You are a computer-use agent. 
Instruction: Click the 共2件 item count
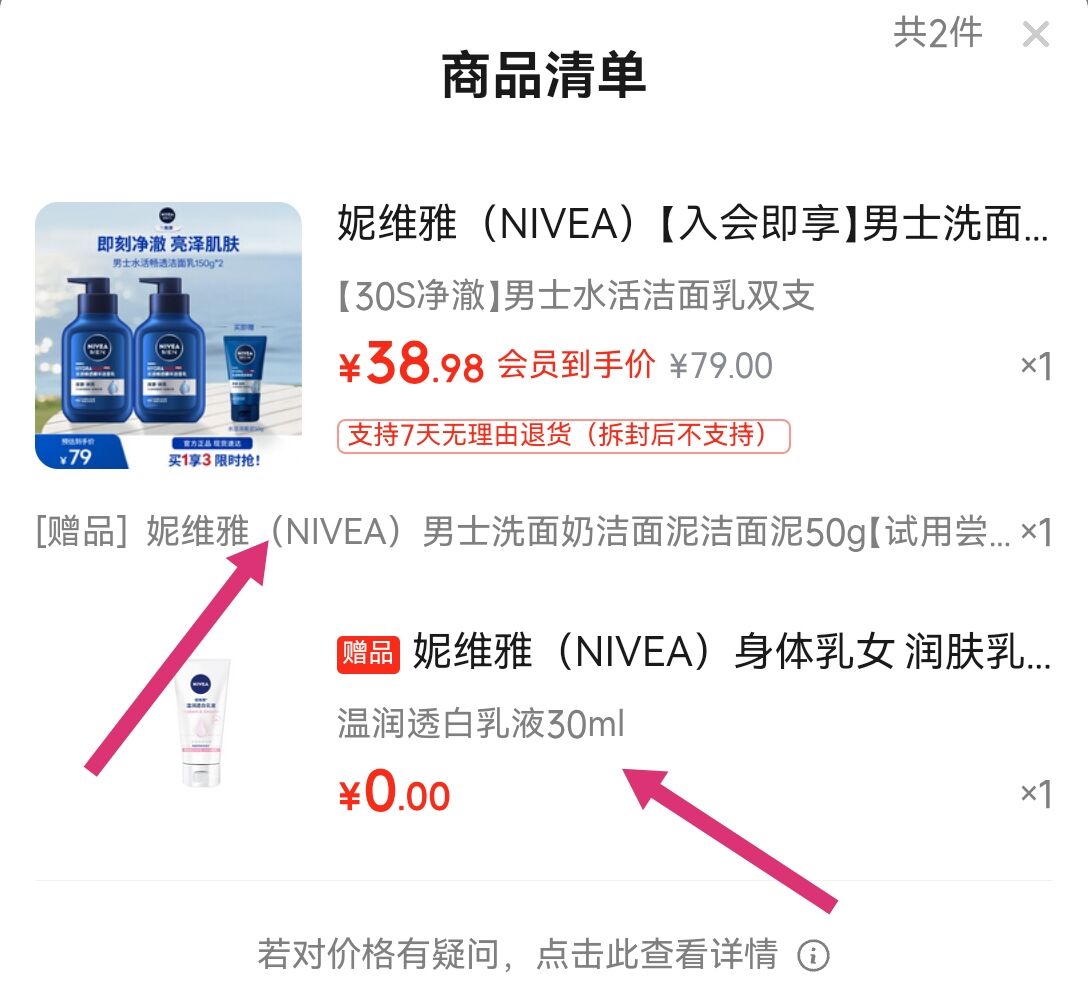point(937,33)
